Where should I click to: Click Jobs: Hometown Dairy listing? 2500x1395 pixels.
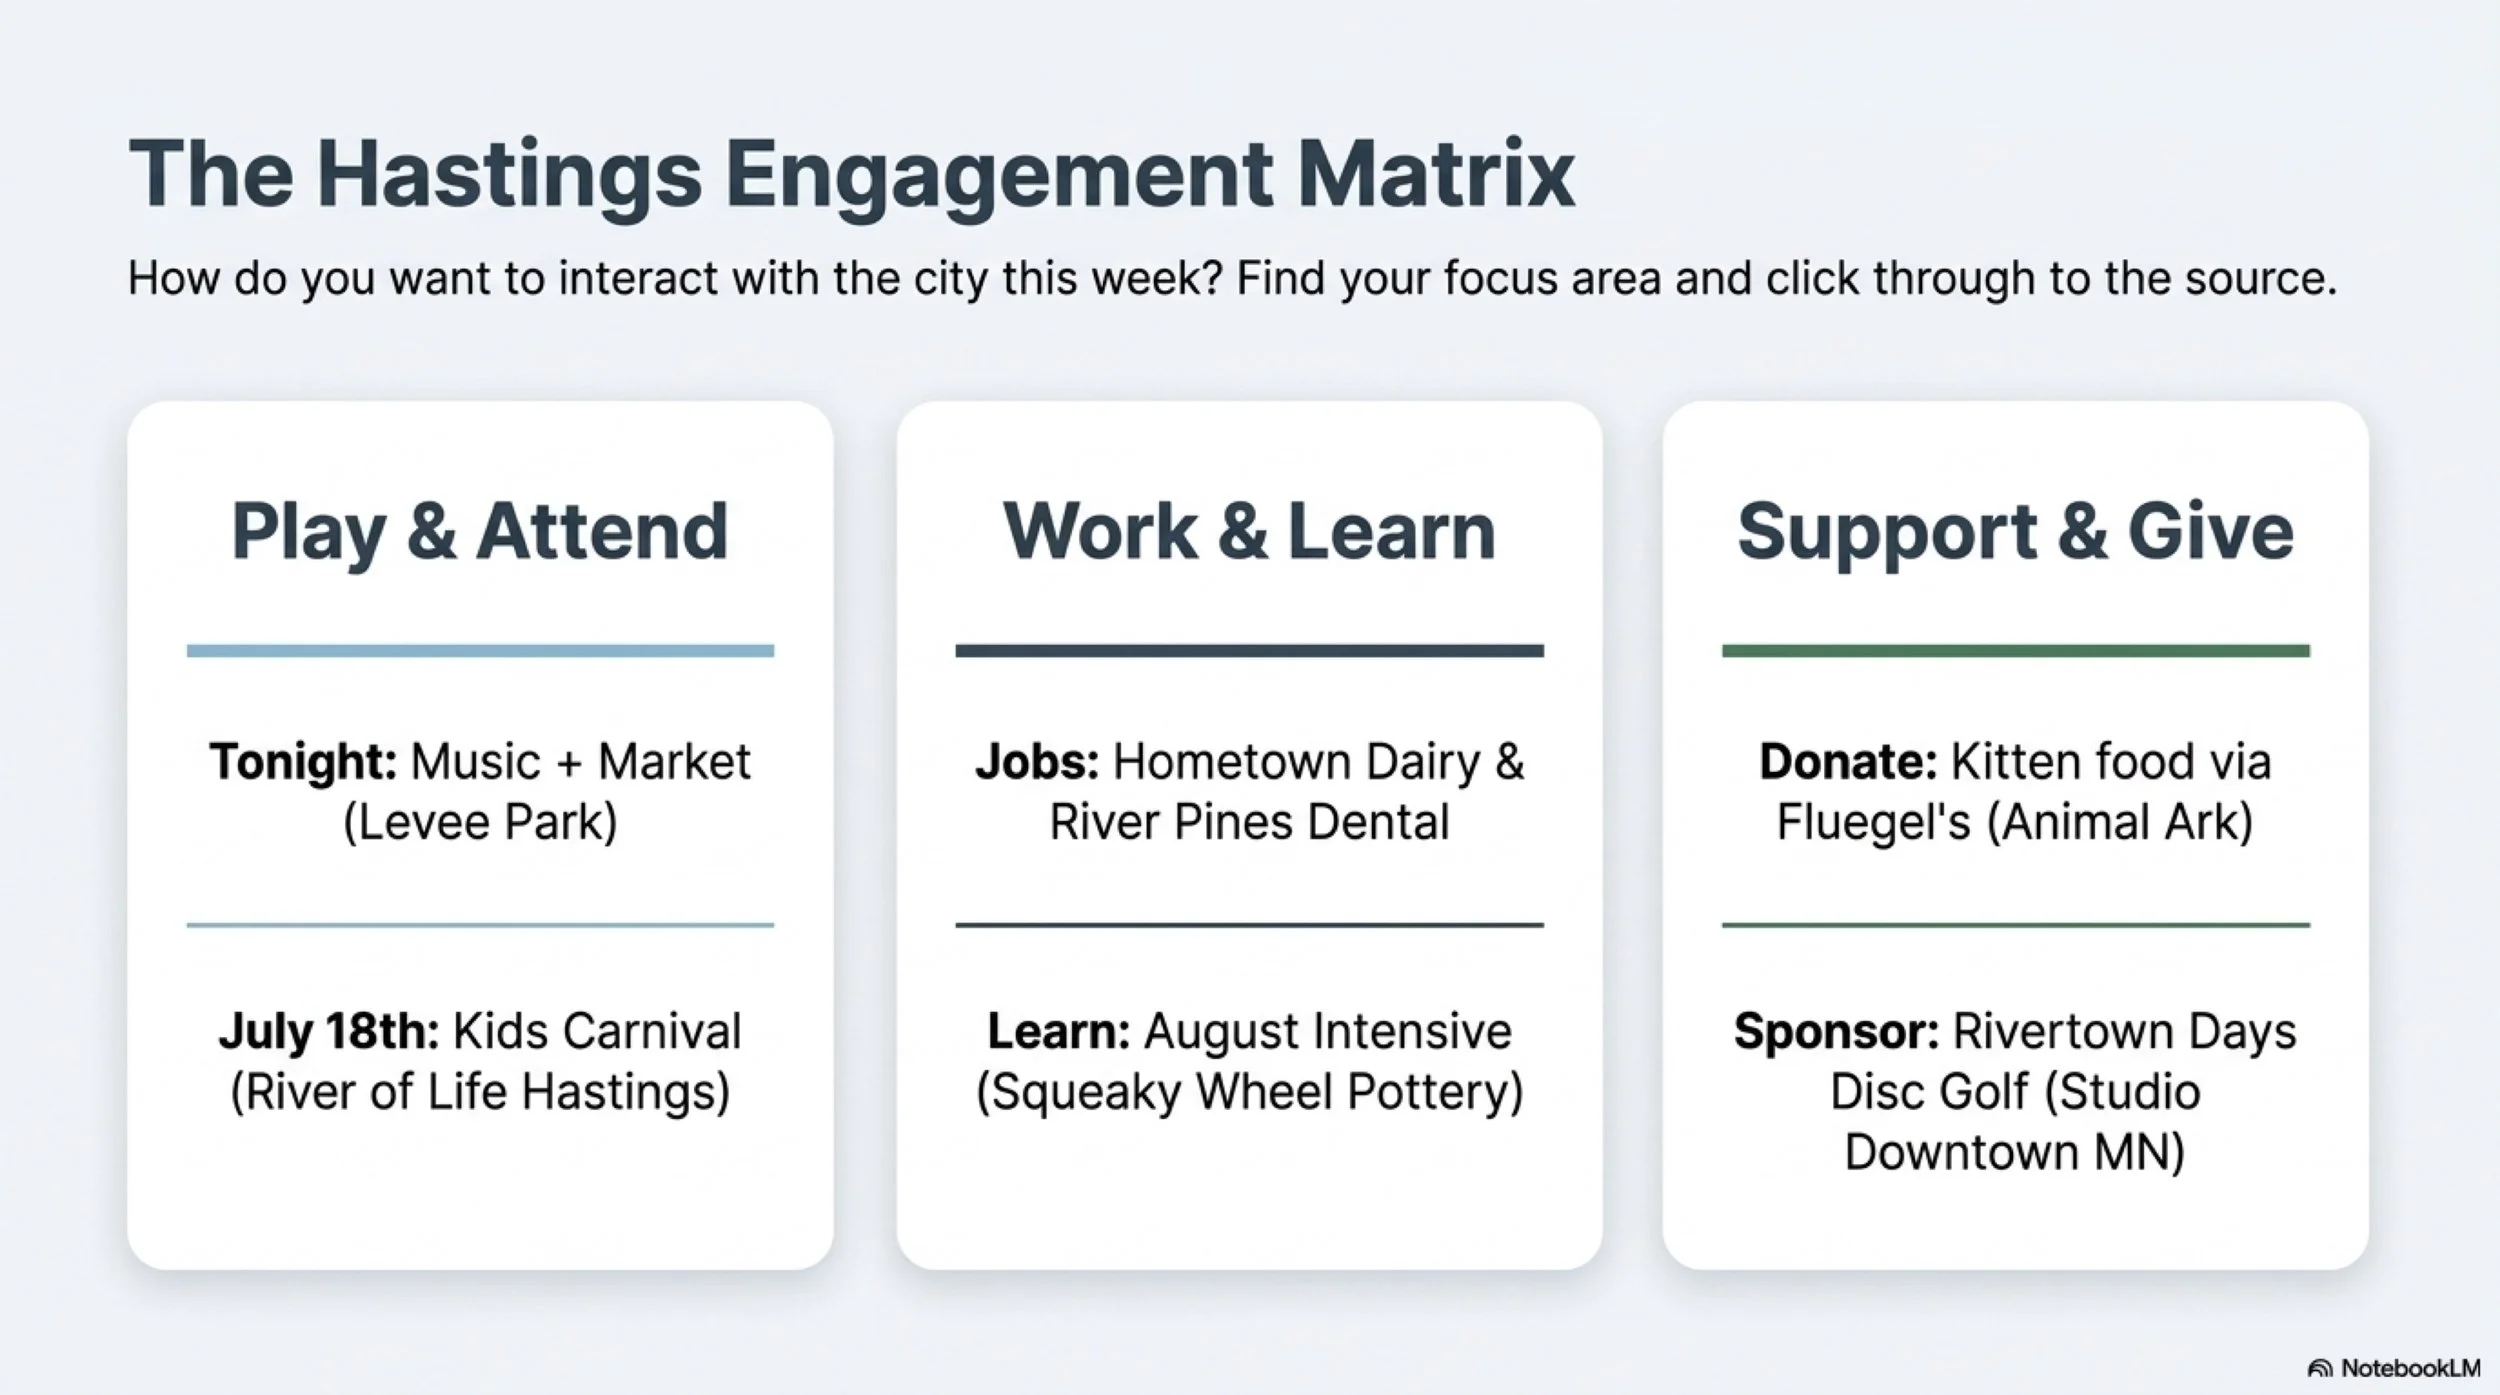point(1249,791)
